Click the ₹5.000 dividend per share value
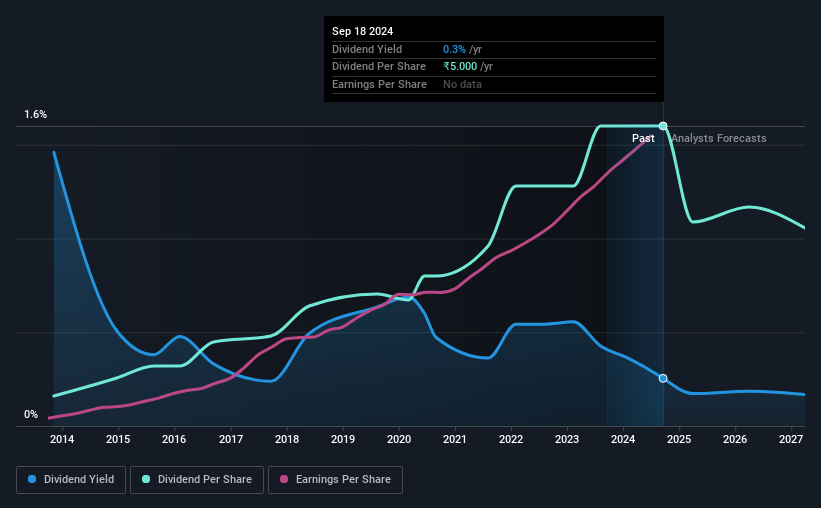The height and width of the screenshot is (508, 821). 460,67
